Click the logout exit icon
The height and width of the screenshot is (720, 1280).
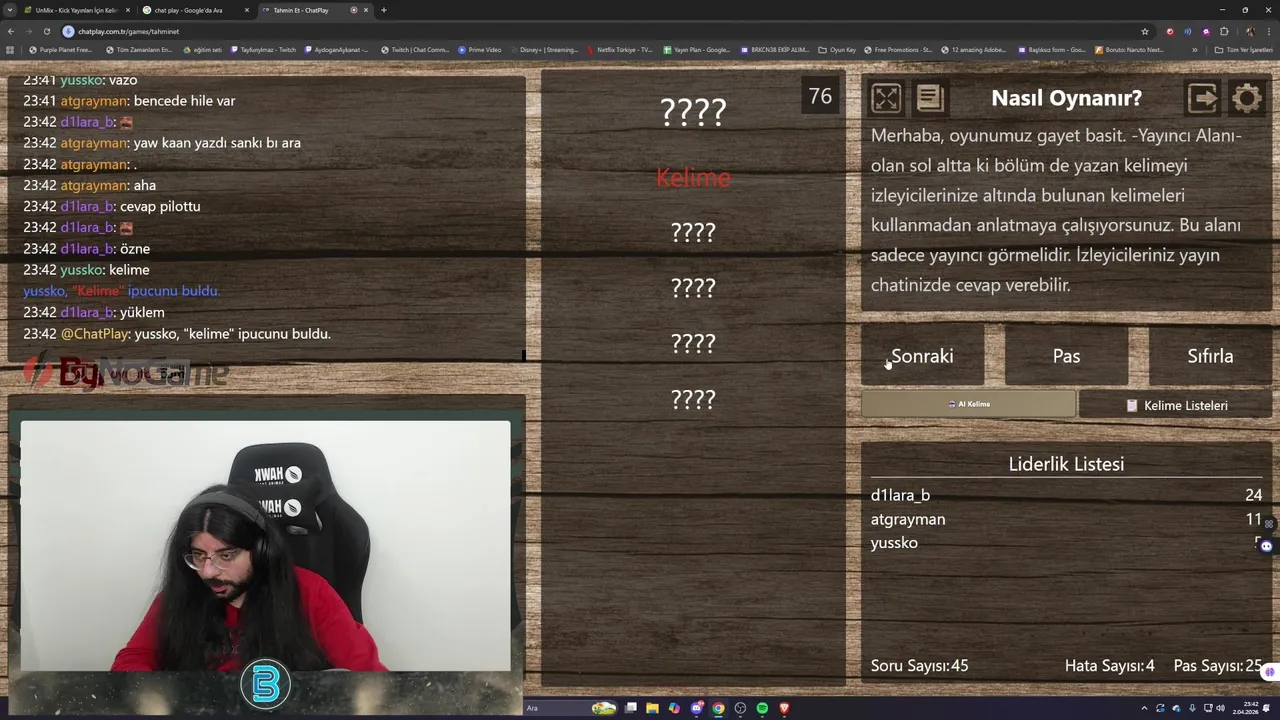pyautogui.click(x=1202, y=98)
